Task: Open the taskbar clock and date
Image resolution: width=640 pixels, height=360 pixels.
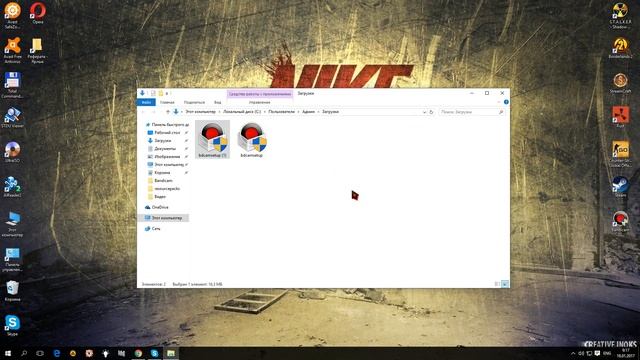Action: click(626, 353)
